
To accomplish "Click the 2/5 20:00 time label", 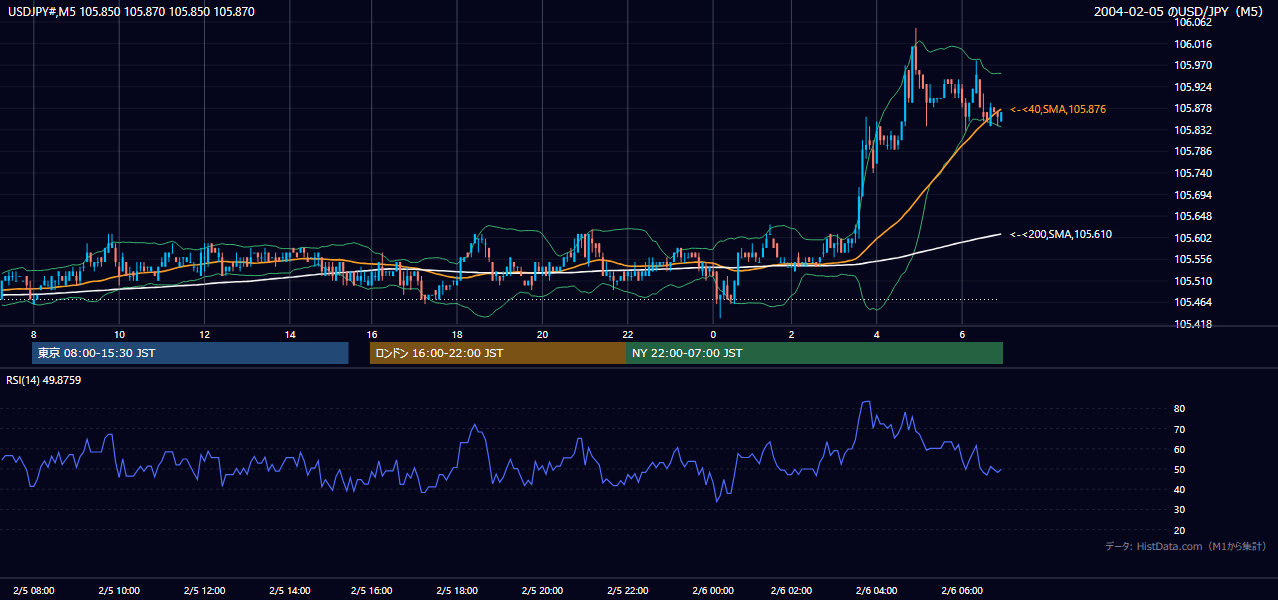I will click(x=541, y=590).
